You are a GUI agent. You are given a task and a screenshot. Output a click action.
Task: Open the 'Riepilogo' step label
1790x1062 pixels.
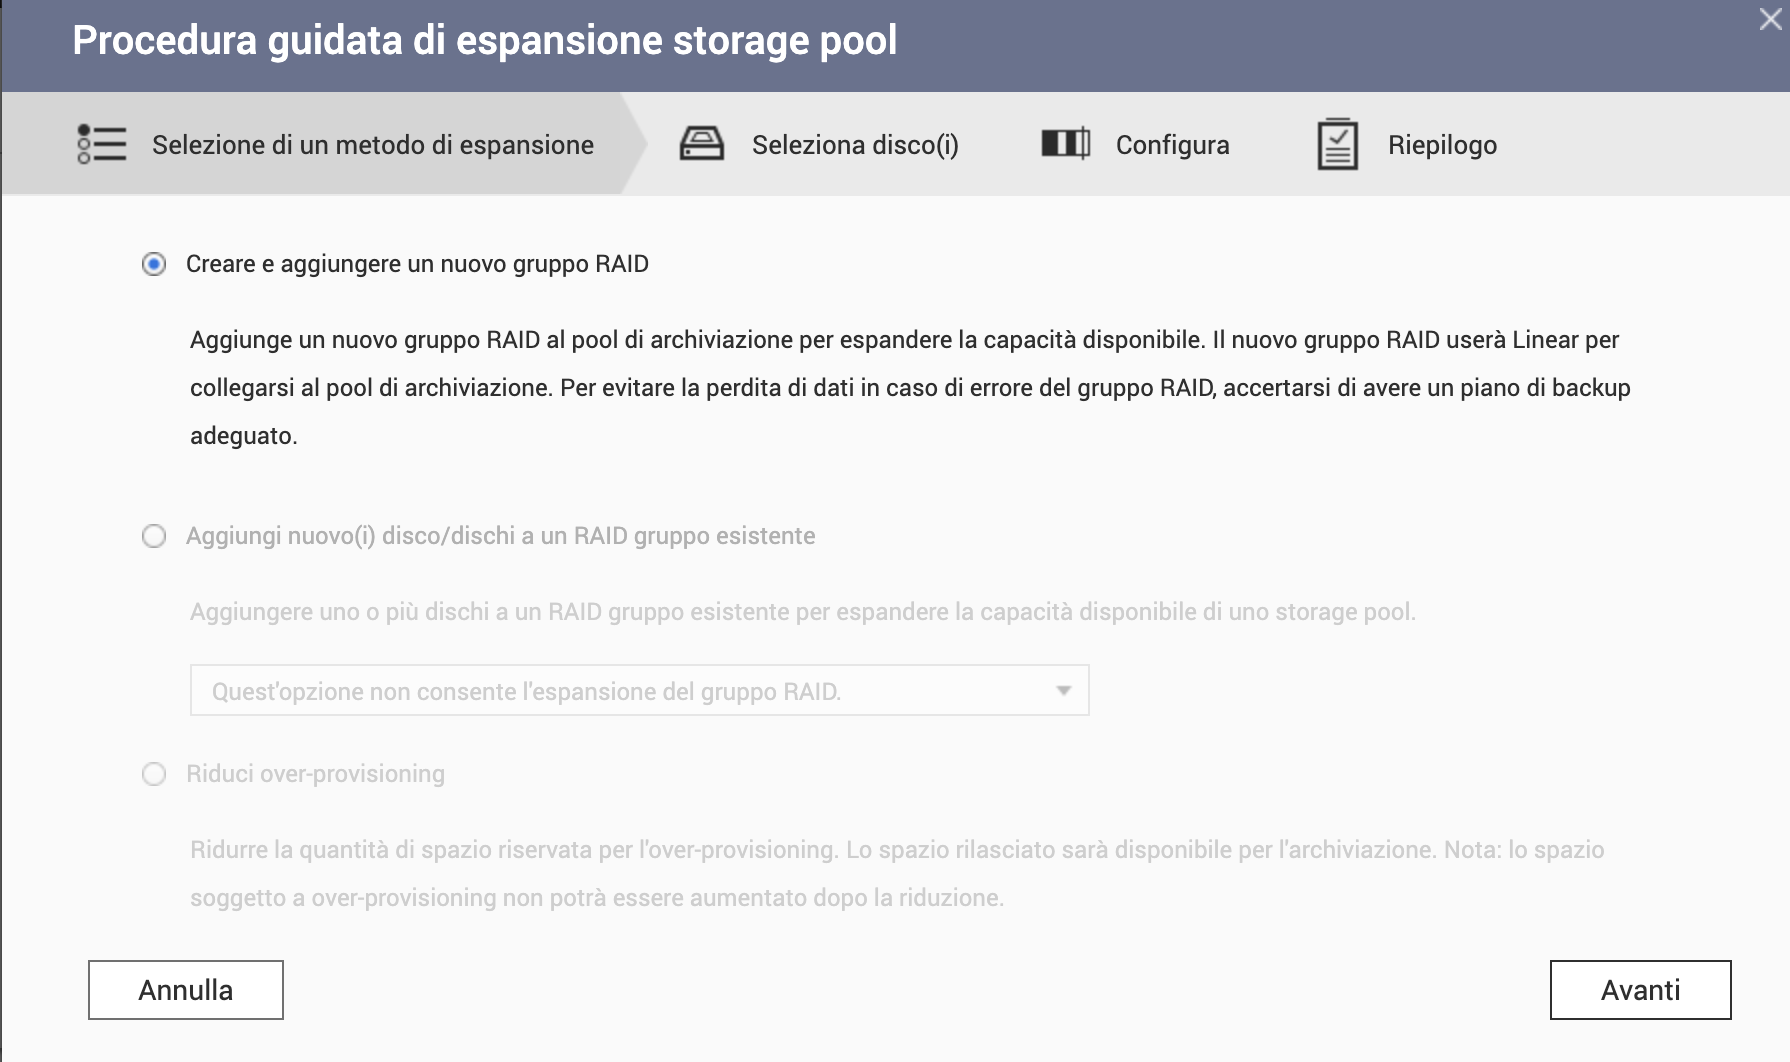pos(1442,145)
